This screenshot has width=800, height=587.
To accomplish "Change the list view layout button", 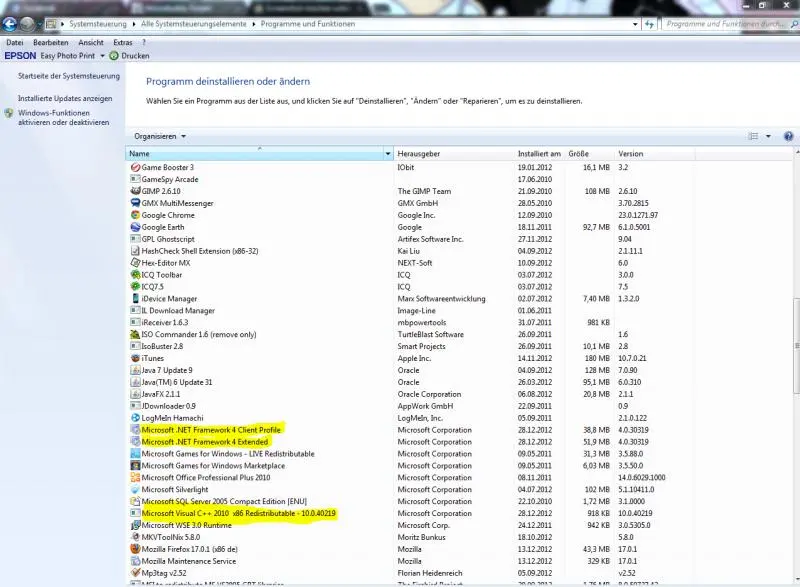I will coord(753,136).
